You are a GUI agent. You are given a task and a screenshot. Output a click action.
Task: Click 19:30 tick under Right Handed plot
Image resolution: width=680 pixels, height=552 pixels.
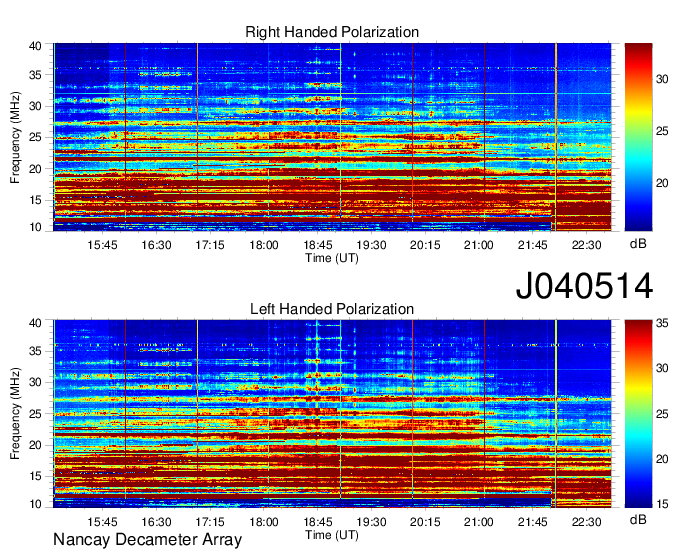click(x=371, y=245)
